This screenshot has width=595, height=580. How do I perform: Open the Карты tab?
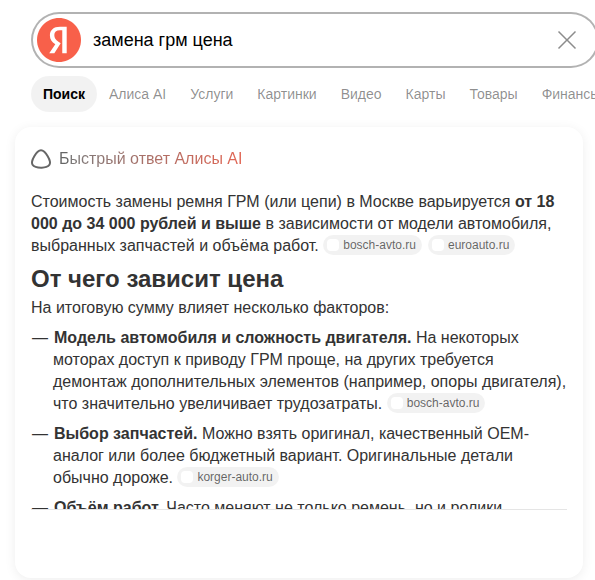(425, 94)
